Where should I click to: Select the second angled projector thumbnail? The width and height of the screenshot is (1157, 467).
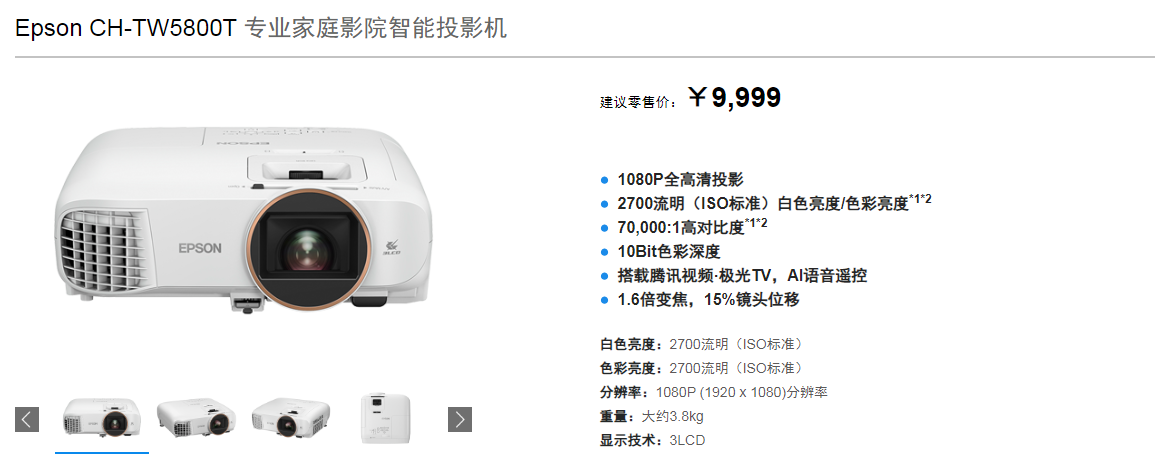point(196,418)
